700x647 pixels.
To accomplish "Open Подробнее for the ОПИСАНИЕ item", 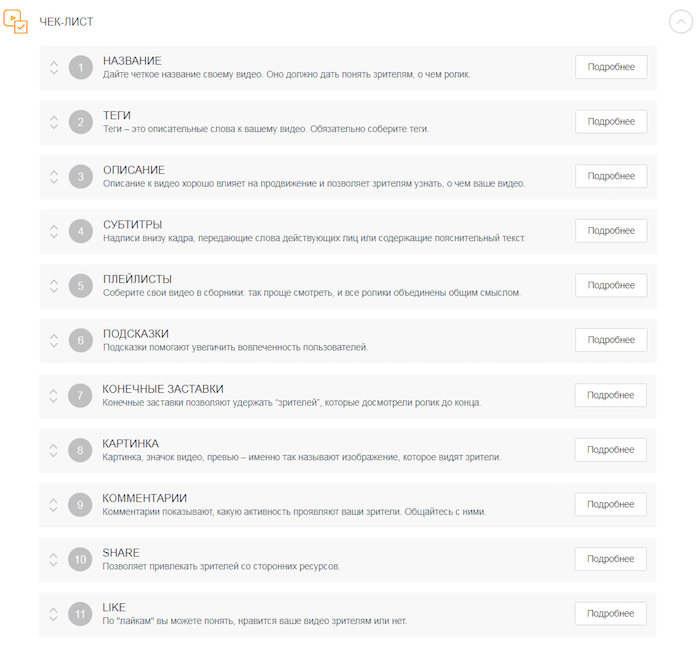I will click(x=611, y=176).
